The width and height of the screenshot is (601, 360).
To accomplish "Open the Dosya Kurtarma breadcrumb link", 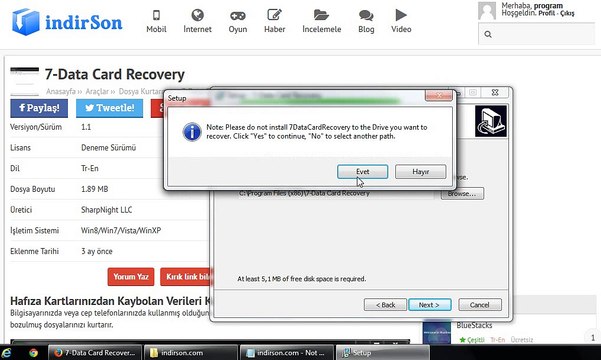I will [x=141, y=91].
